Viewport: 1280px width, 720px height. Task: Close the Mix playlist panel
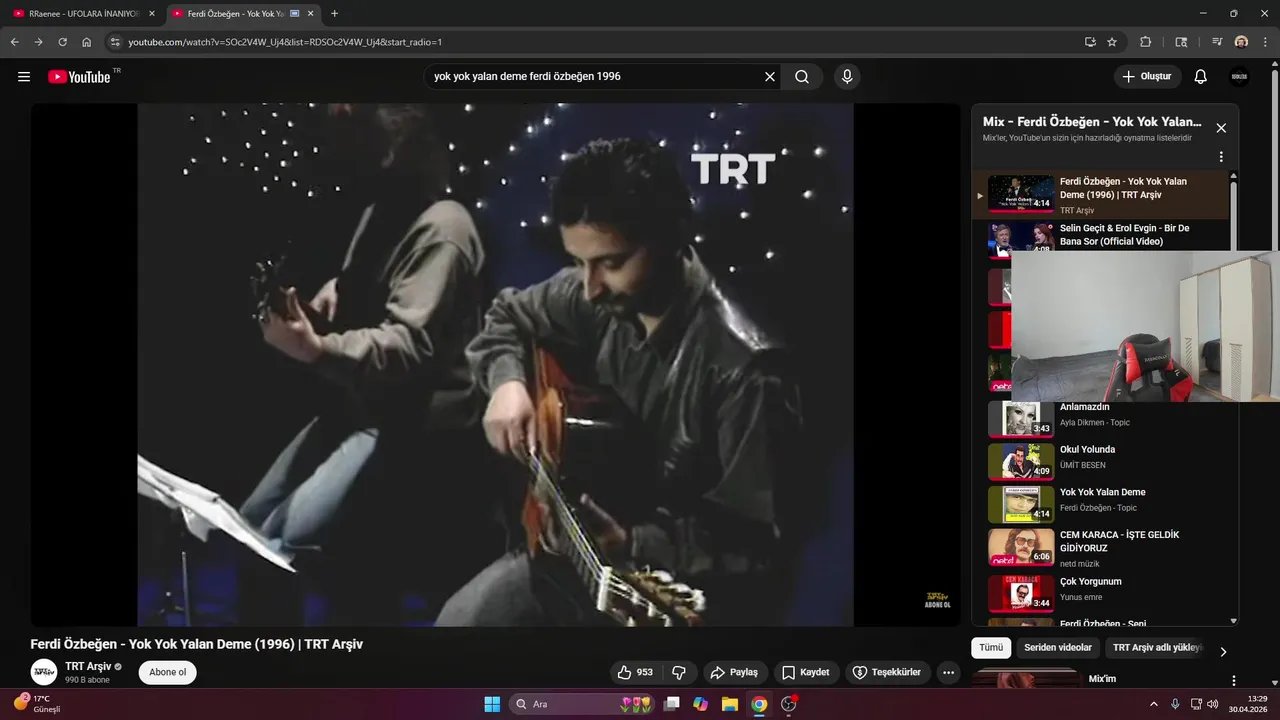click(x=1221, y=128)
